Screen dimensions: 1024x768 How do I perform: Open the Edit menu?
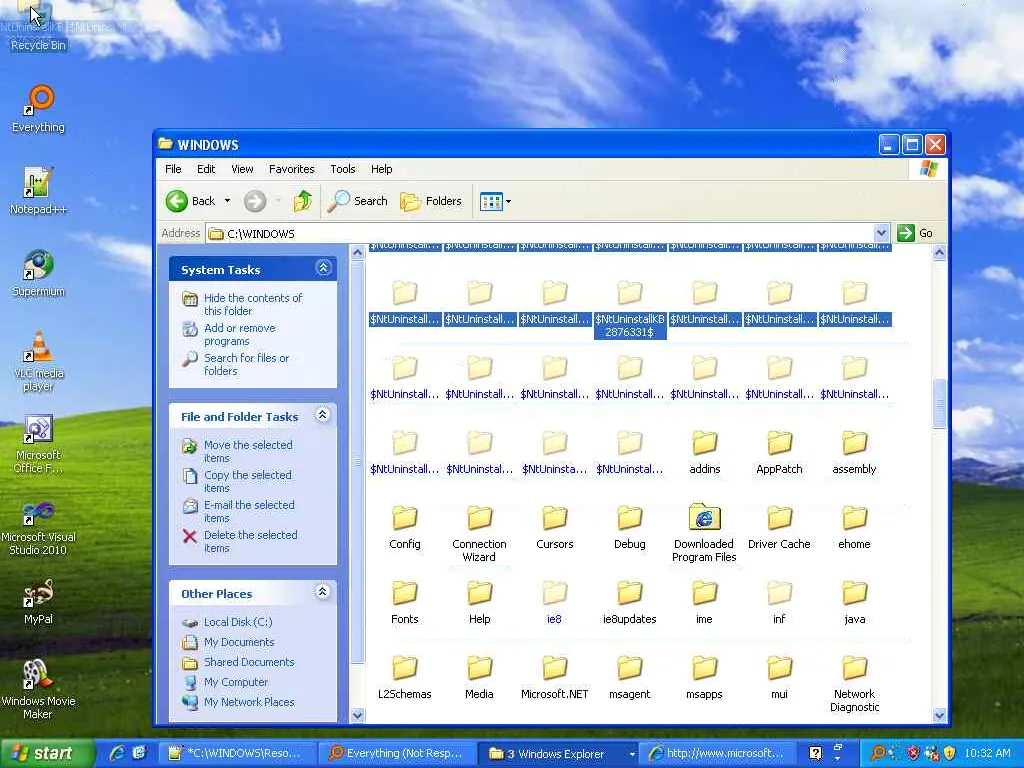[x=206, y=169]
